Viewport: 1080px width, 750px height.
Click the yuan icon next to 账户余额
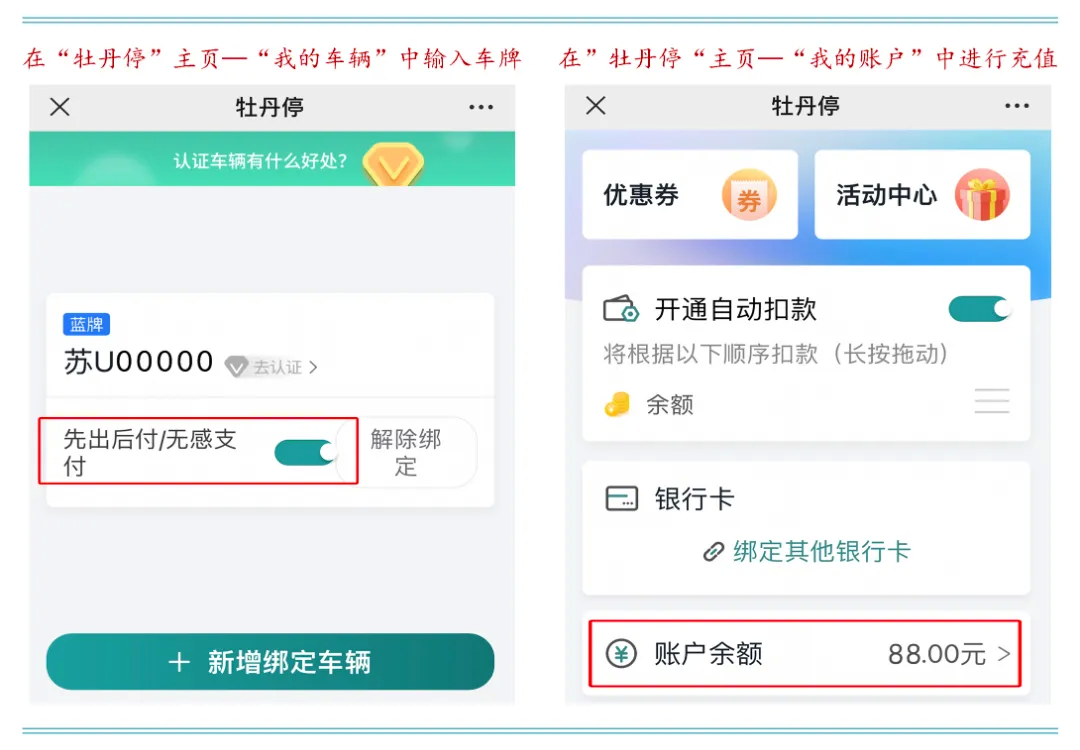[x=622, y=655]
